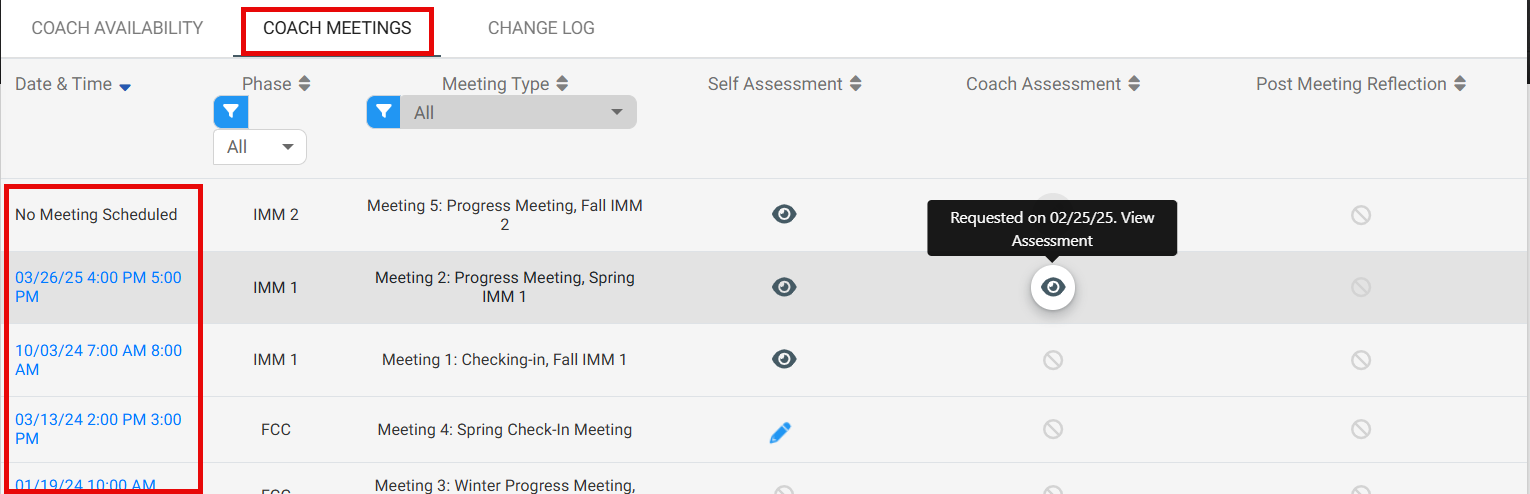The height and width of the screenshot is (494, 1530).
Task: Sort the Coach Assessment column
Action: [1133, 85]
